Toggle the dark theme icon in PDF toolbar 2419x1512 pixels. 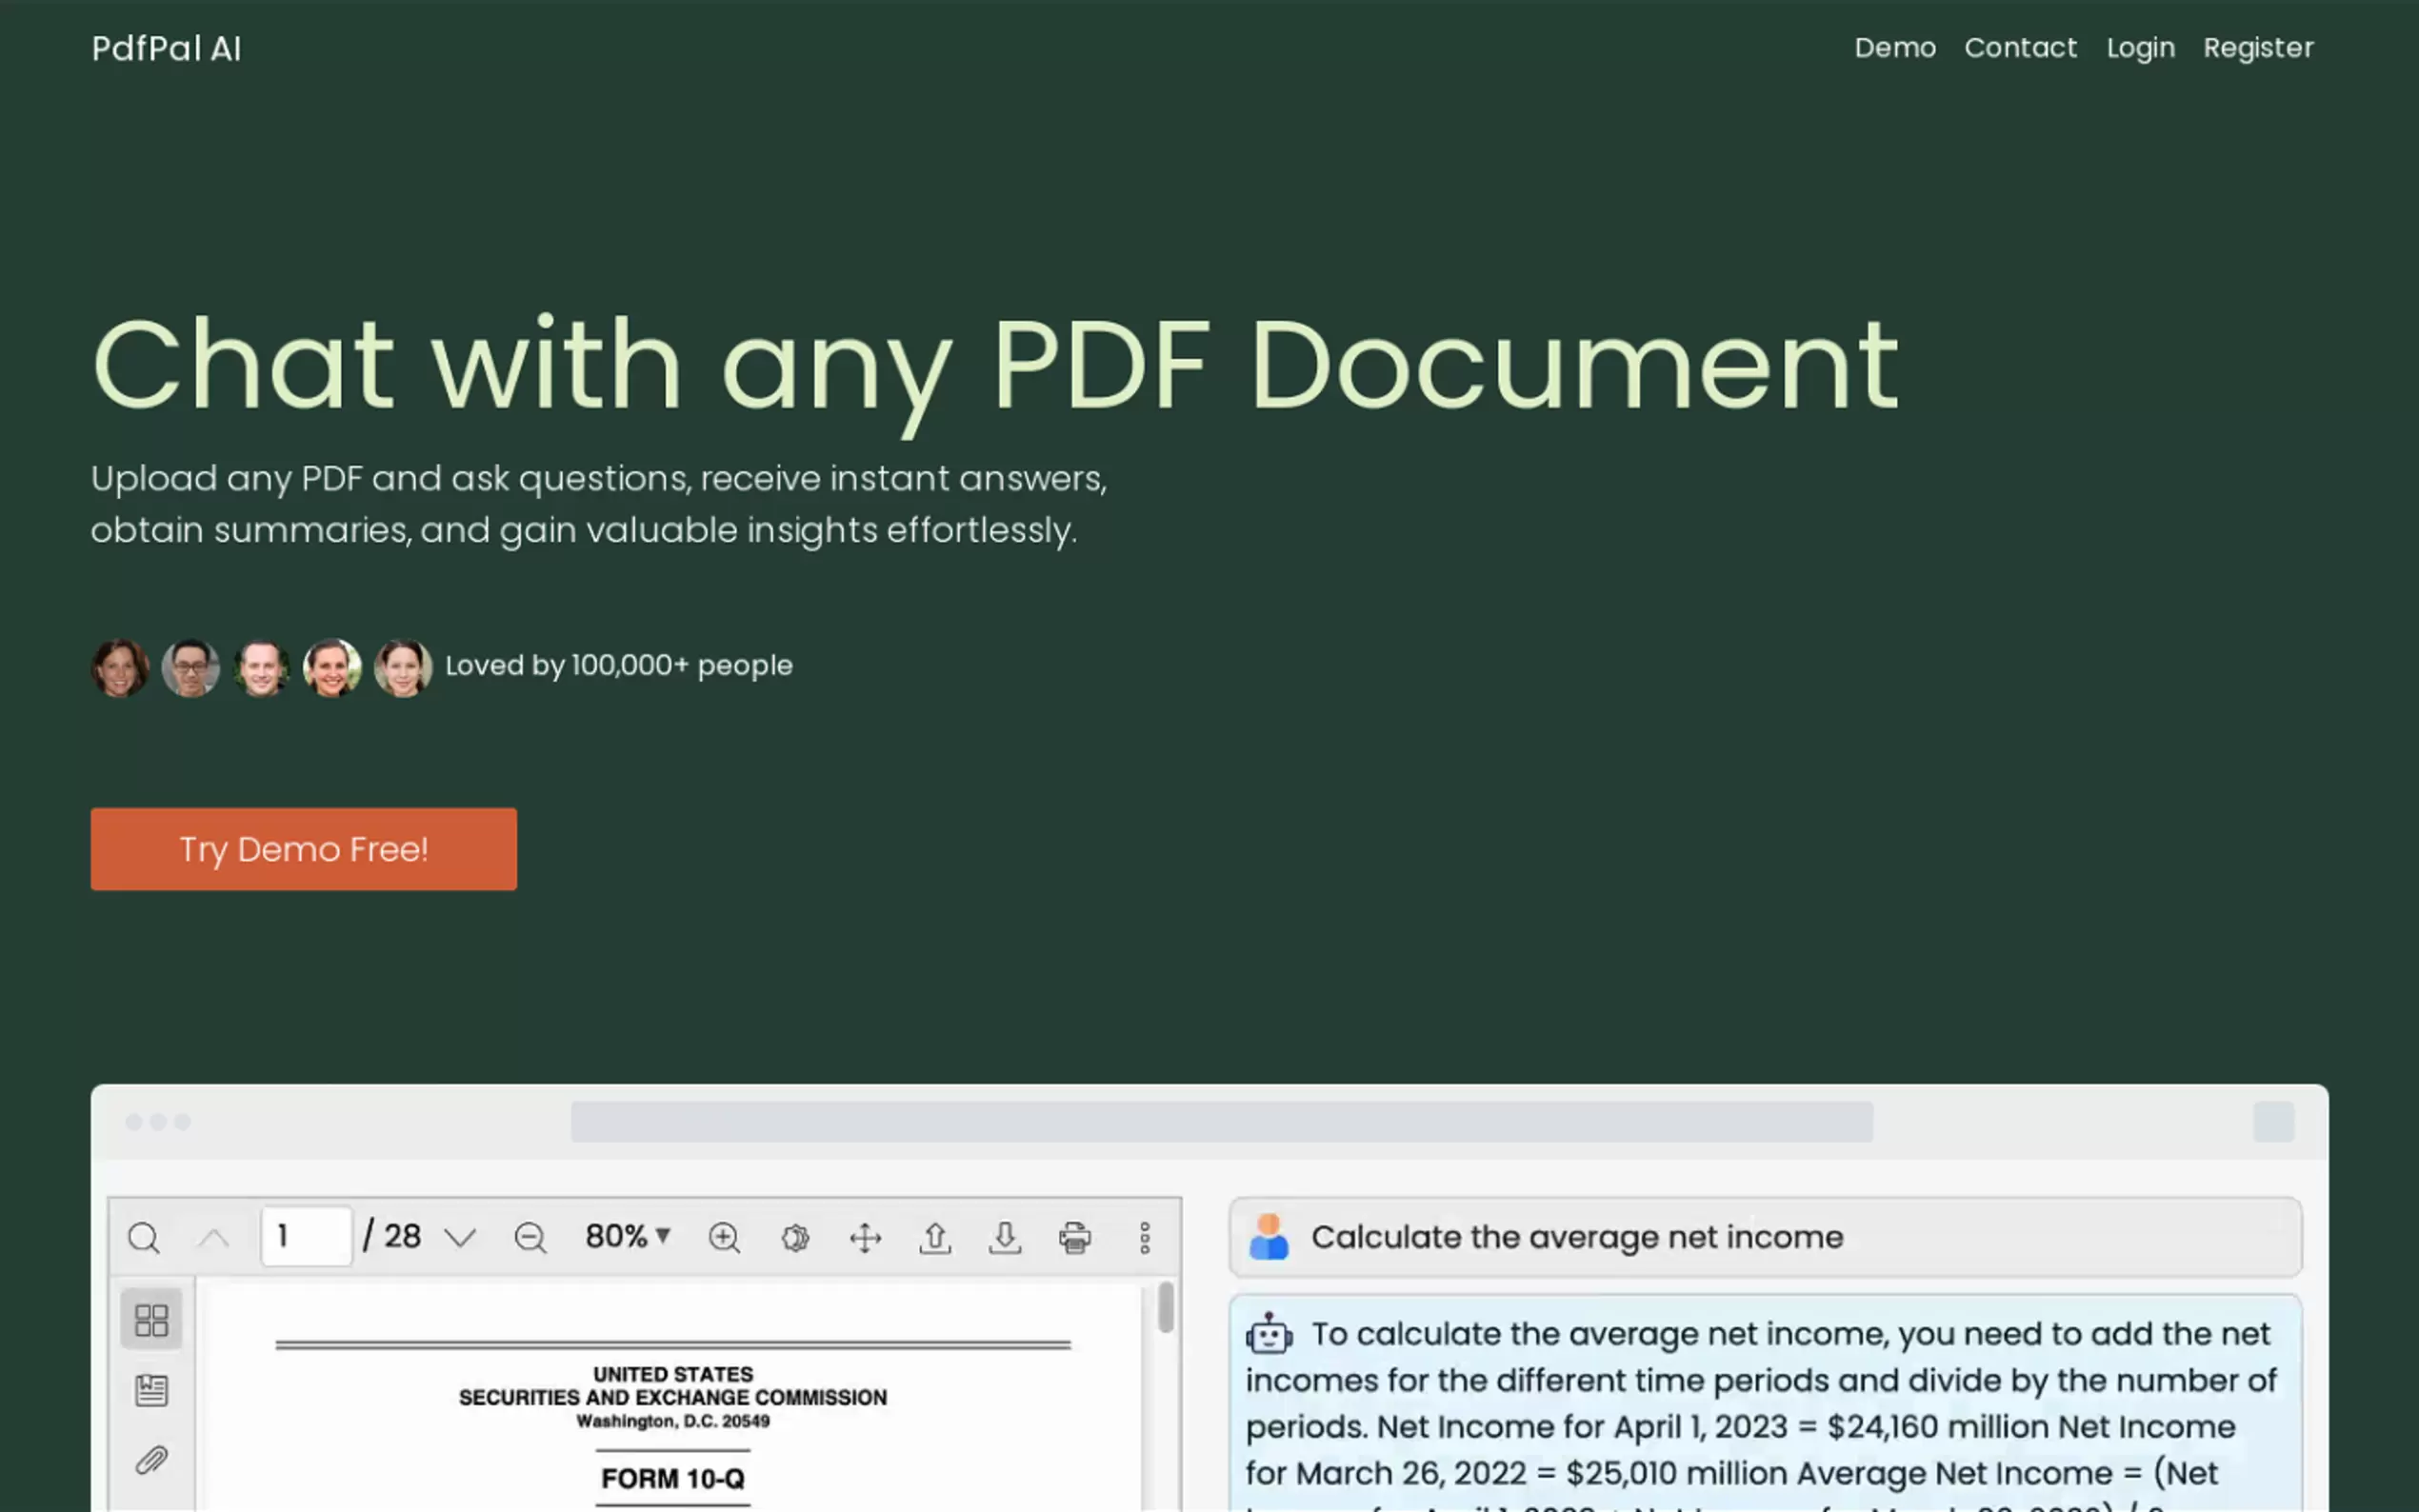[x=795, y=1238]
